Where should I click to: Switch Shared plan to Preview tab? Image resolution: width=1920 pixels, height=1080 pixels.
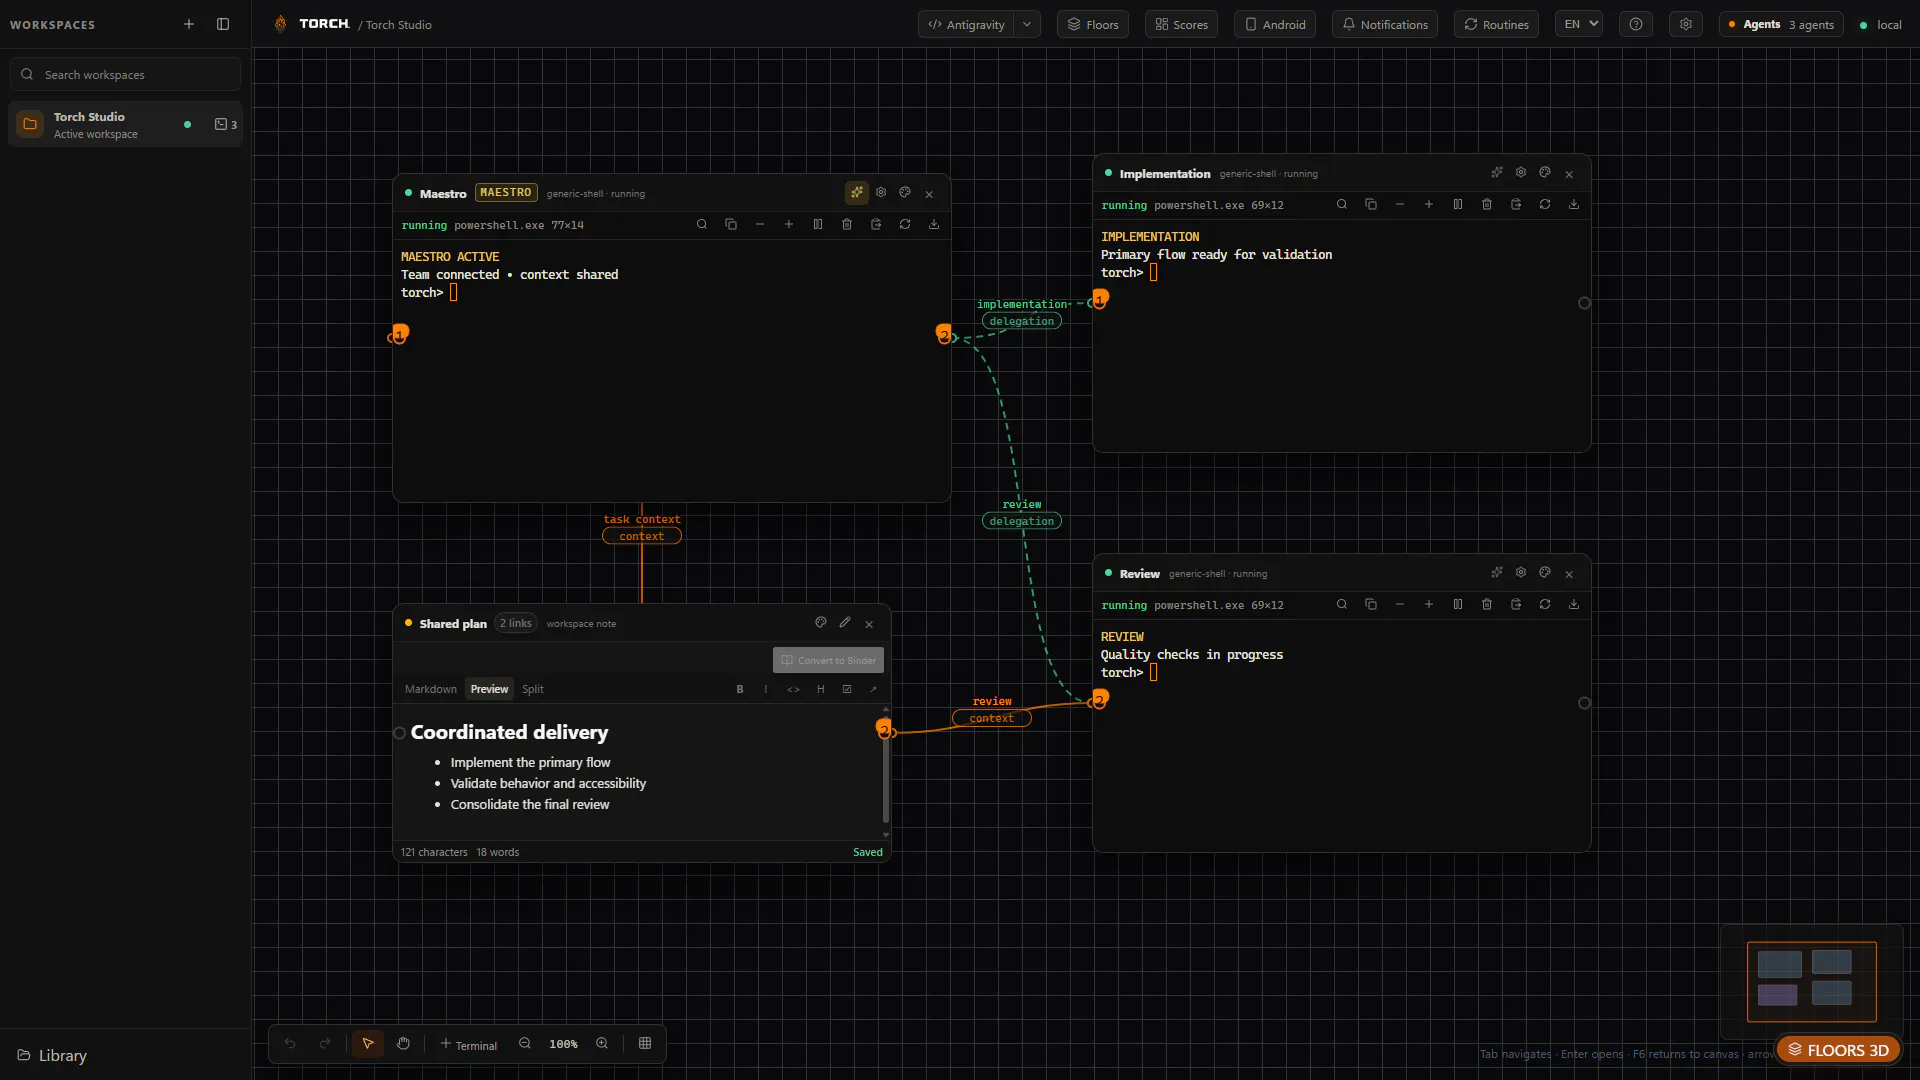coord(490,689)
